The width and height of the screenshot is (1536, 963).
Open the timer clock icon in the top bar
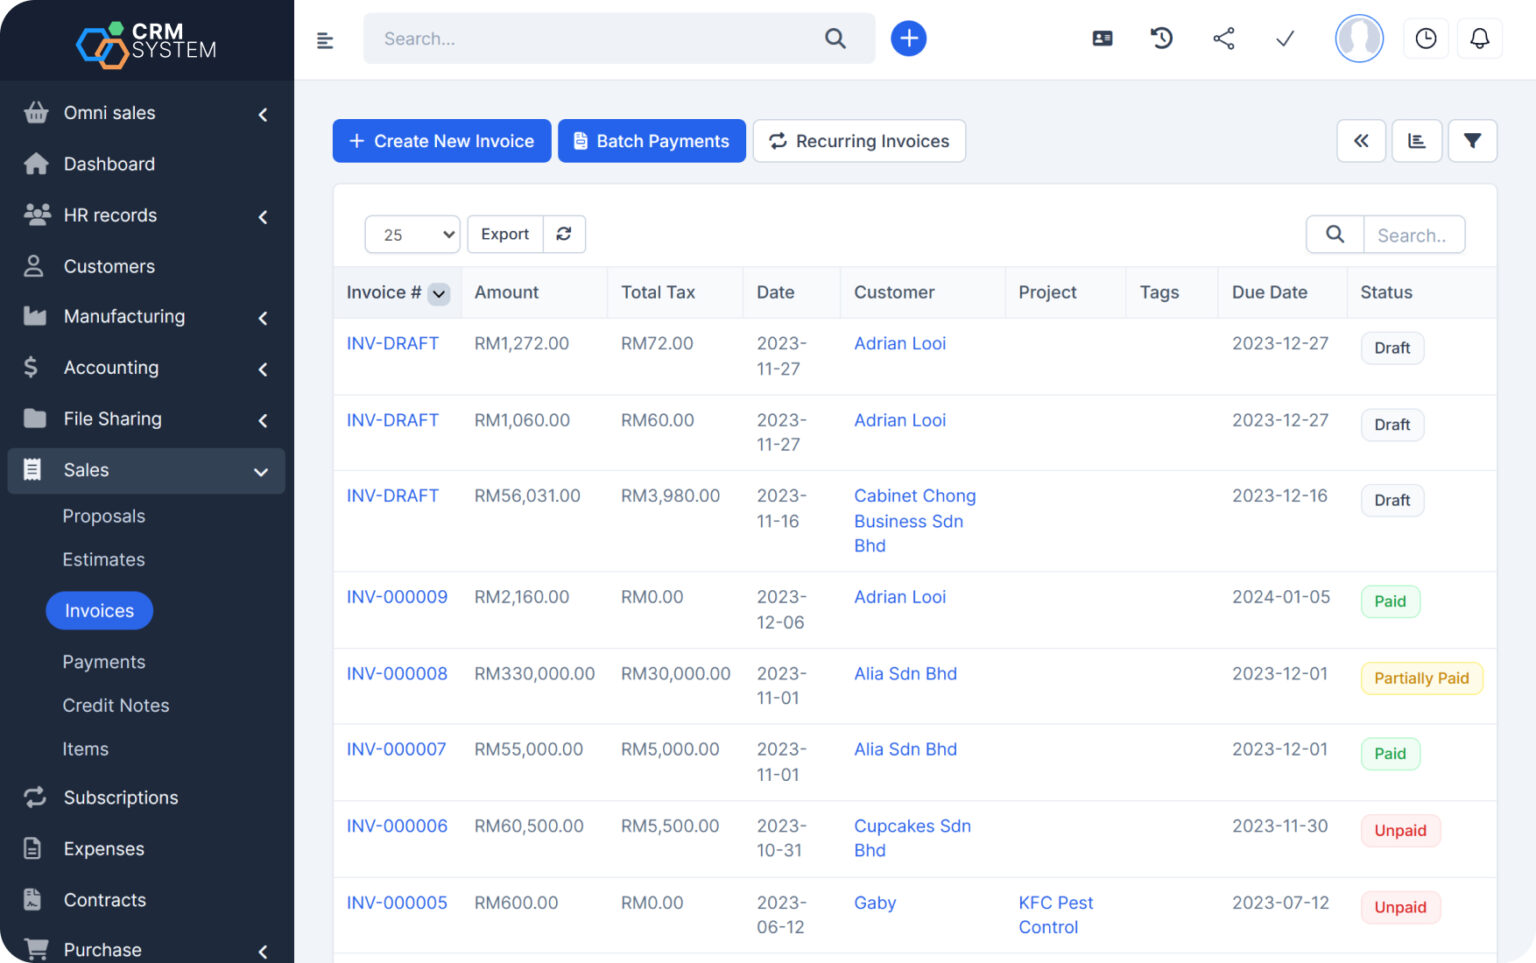[x=1425, y=39]
